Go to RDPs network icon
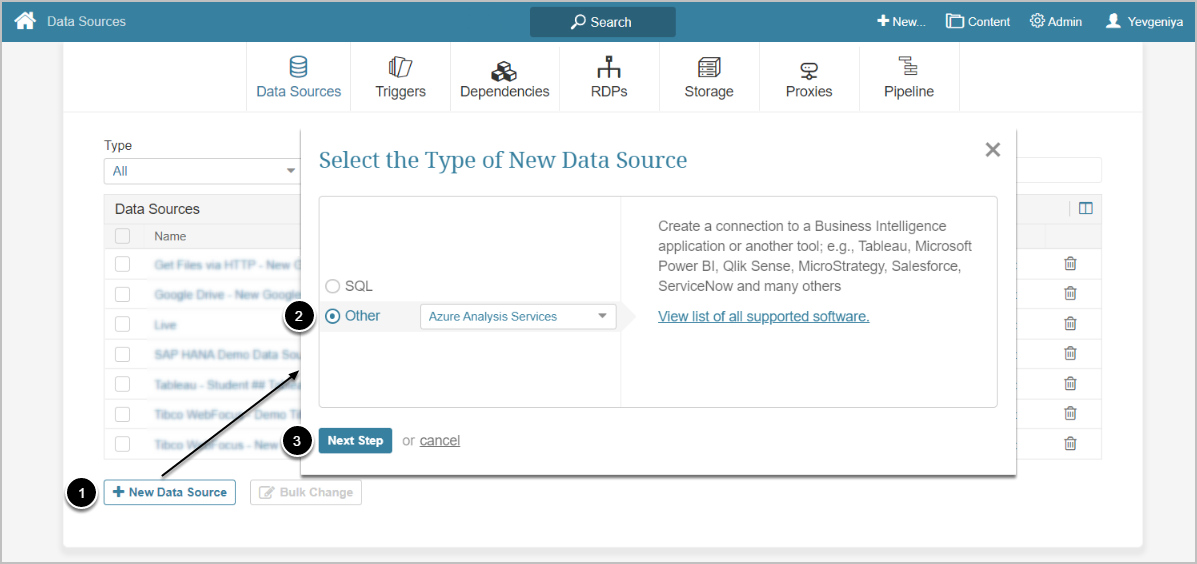 coord(608,68)
